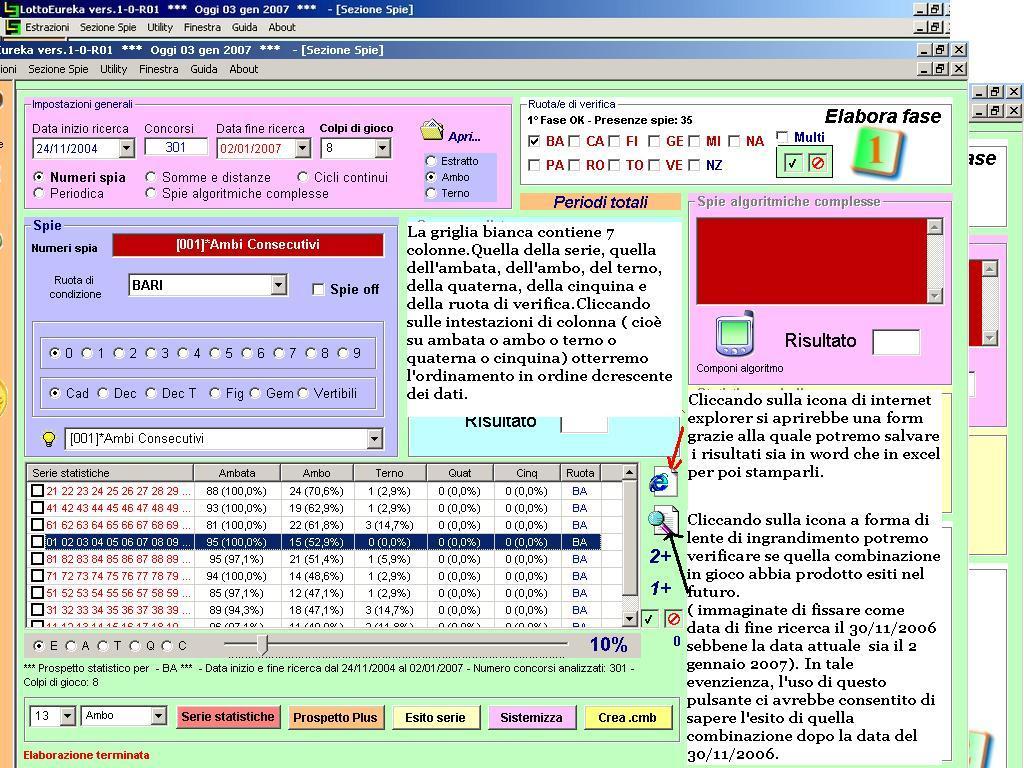Click the Elabora fase number 1 icon
The width and height of the screenshot is (1024, 768).
coord(877,152)
